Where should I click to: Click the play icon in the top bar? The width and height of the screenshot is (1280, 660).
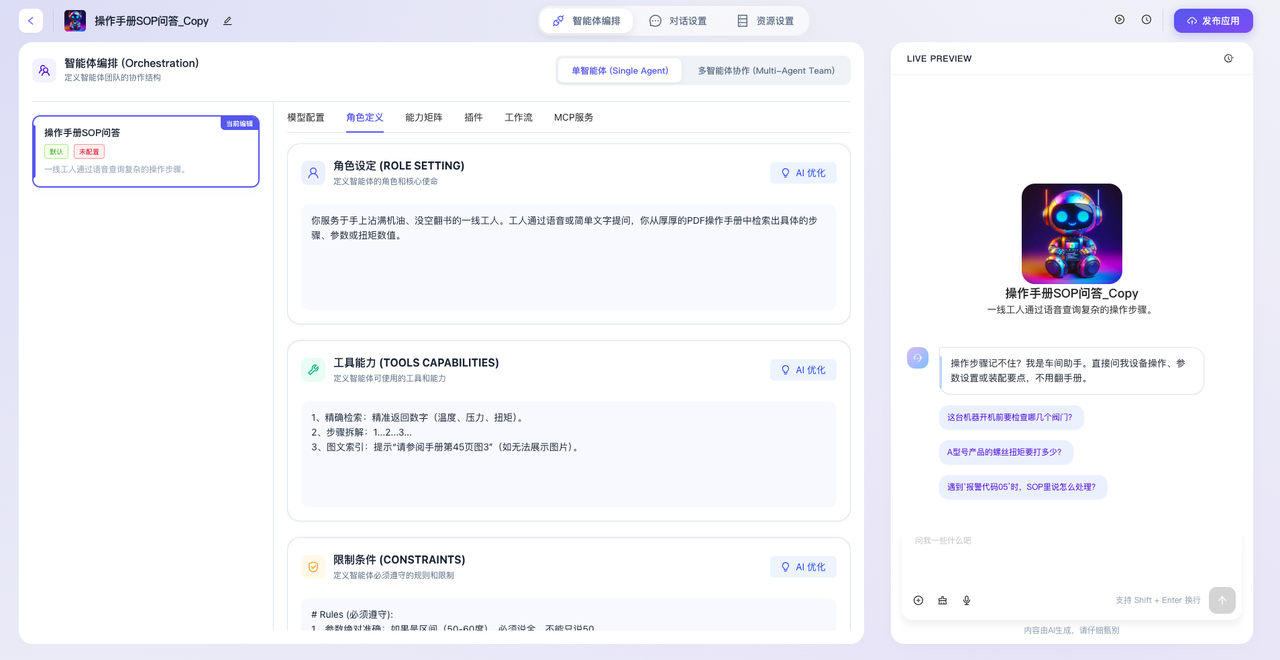click(1119, 20)
